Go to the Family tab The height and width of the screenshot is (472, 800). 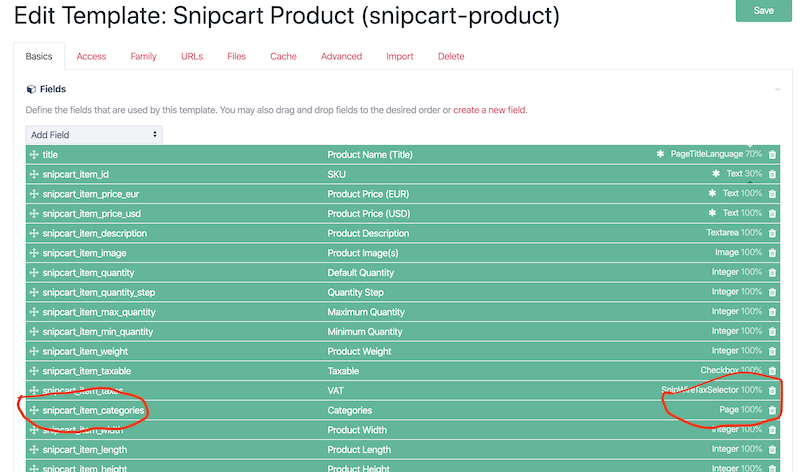pyautogui.click(x=143, y=56)
